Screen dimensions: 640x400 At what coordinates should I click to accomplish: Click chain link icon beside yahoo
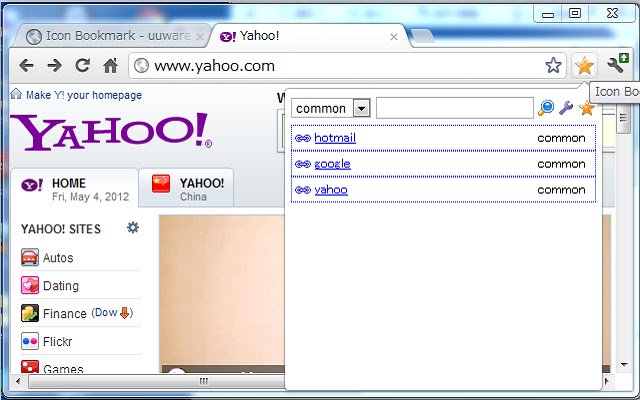303,190
